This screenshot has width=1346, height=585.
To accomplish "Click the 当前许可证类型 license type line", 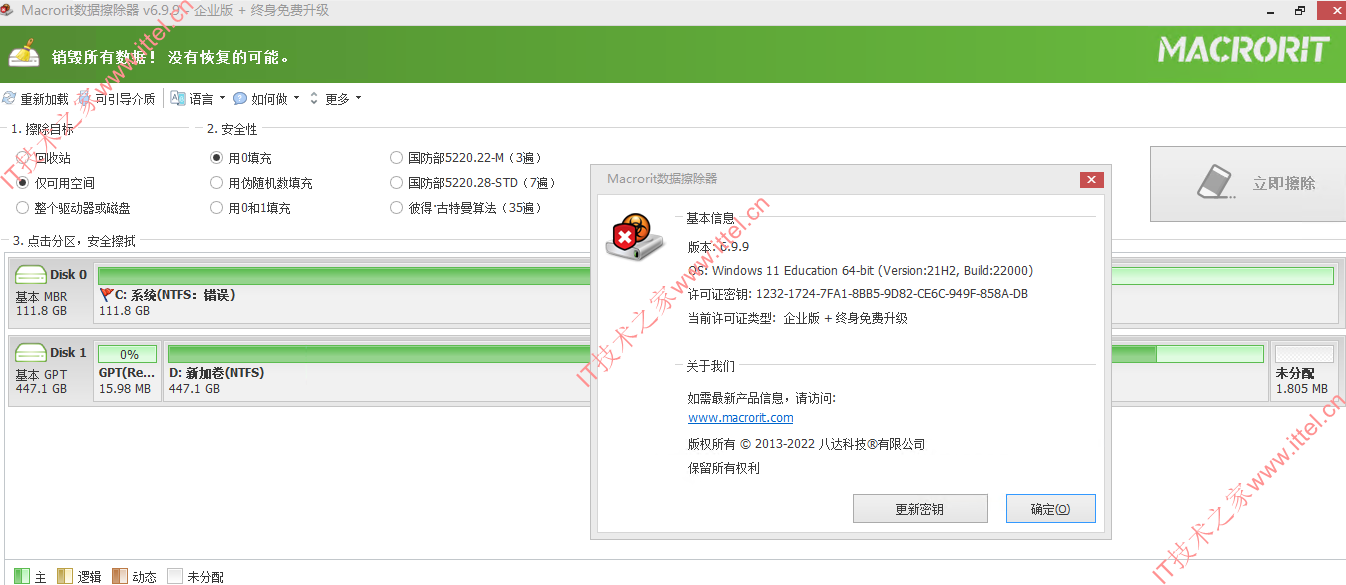I will pyautogui.click(x=798, y=318).
